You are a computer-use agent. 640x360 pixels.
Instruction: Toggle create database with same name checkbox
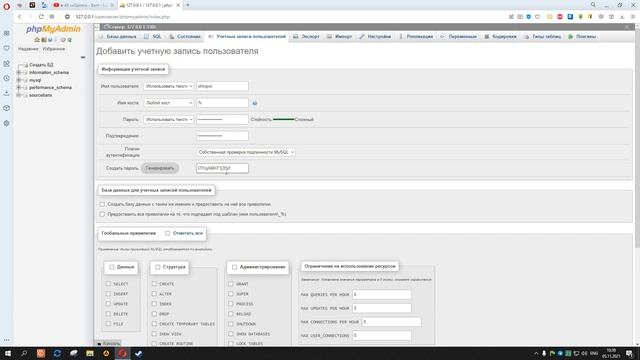(x=102, y=204)
